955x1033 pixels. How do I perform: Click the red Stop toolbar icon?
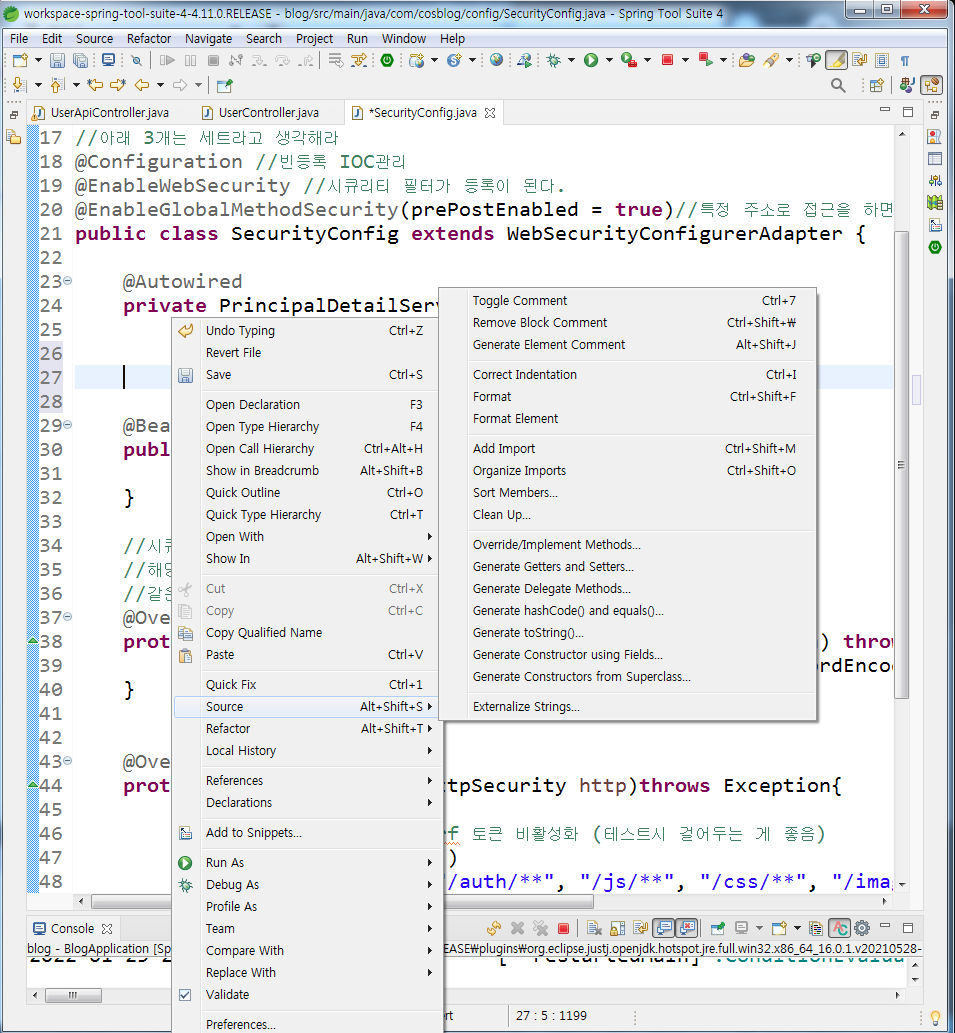point(667,61)
